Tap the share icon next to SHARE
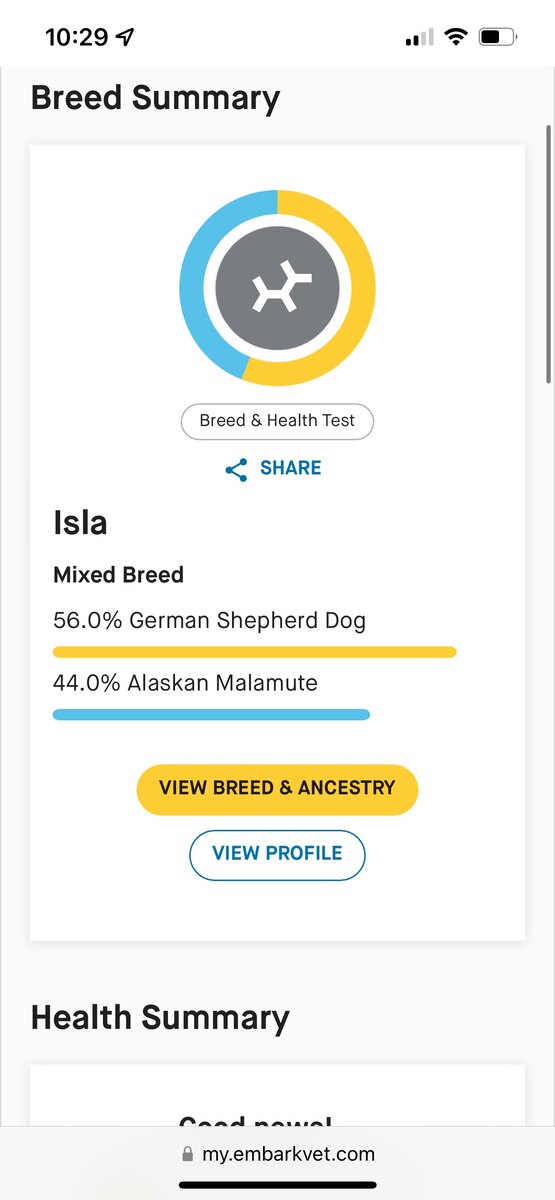The height and width of the screenshot is (1200, 555). coord(236,470)
